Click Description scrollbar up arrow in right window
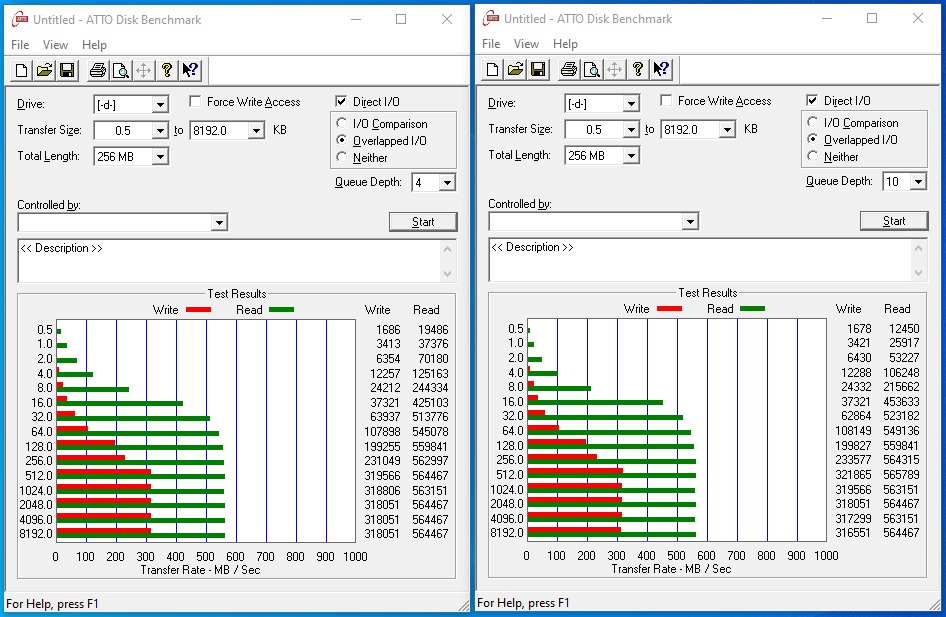946x617 pixels. (x=919, y=247)
